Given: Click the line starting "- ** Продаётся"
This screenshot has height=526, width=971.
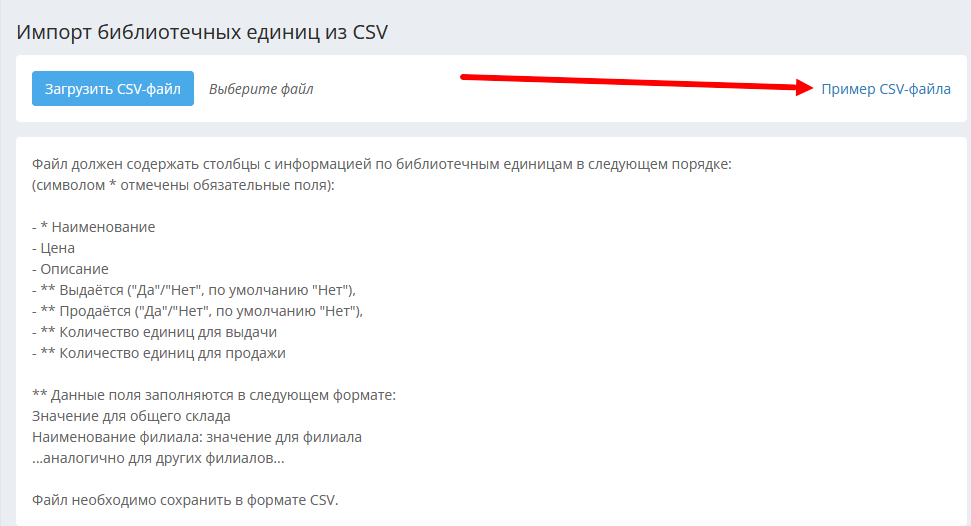Looking at the screenshot, I should [198, 311].
